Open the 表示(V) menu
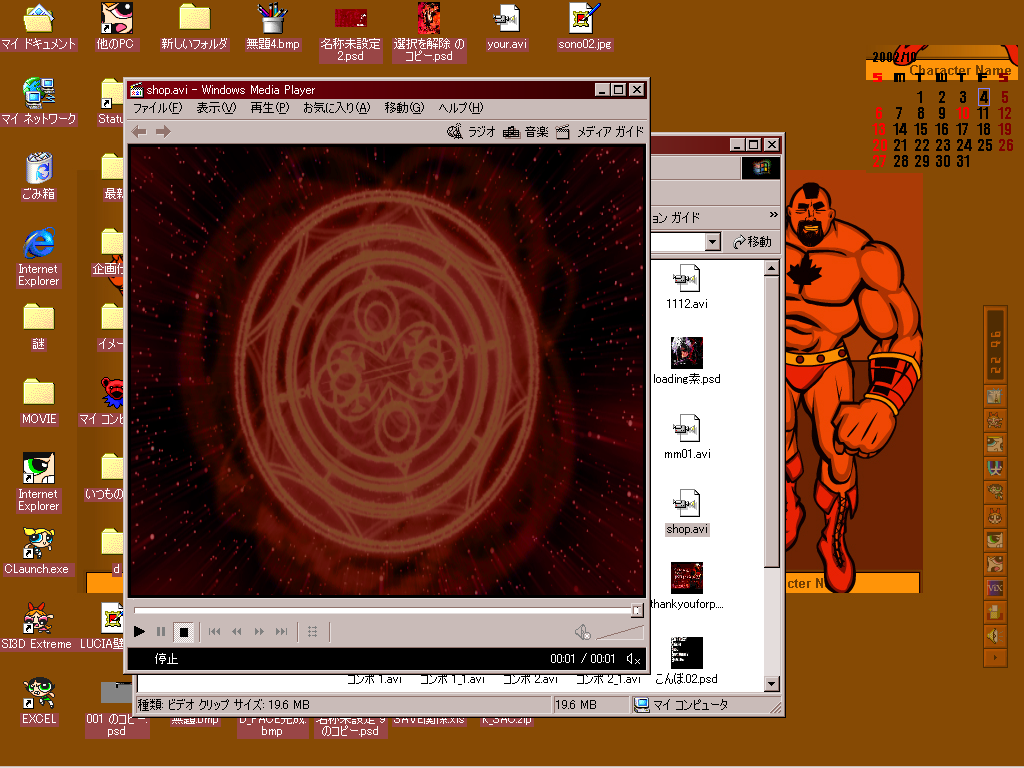The image size is (1024, 768). [216, 108]
